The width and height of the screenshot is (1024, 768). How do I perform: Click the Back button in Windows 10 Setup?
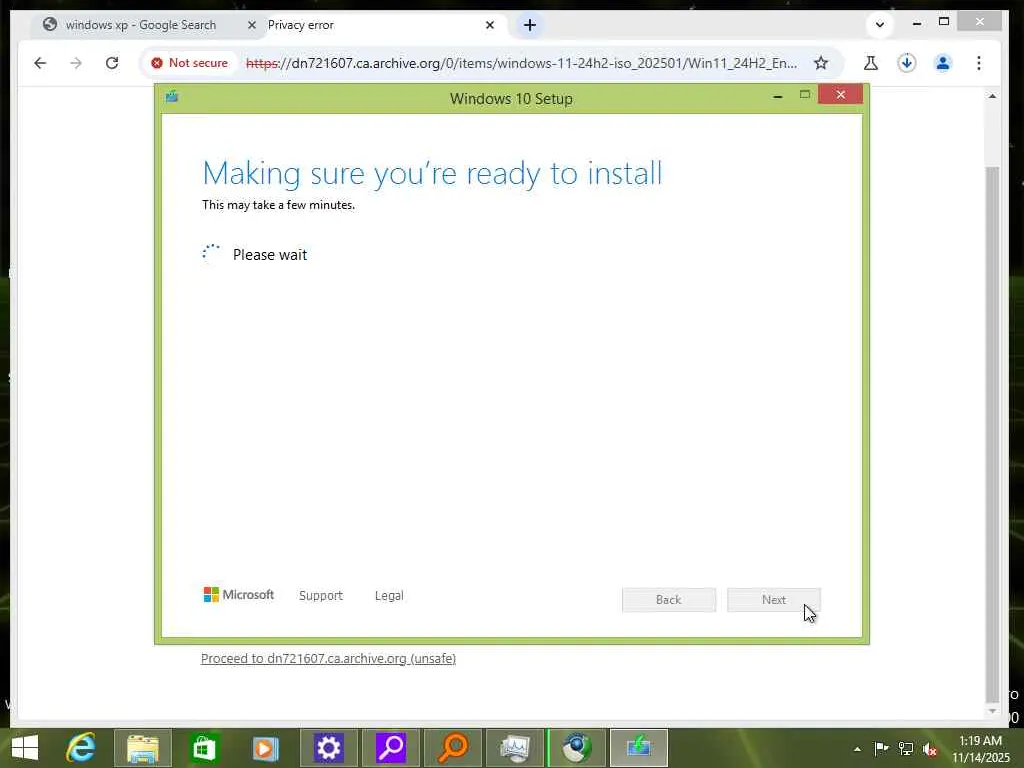click(669, 600)
